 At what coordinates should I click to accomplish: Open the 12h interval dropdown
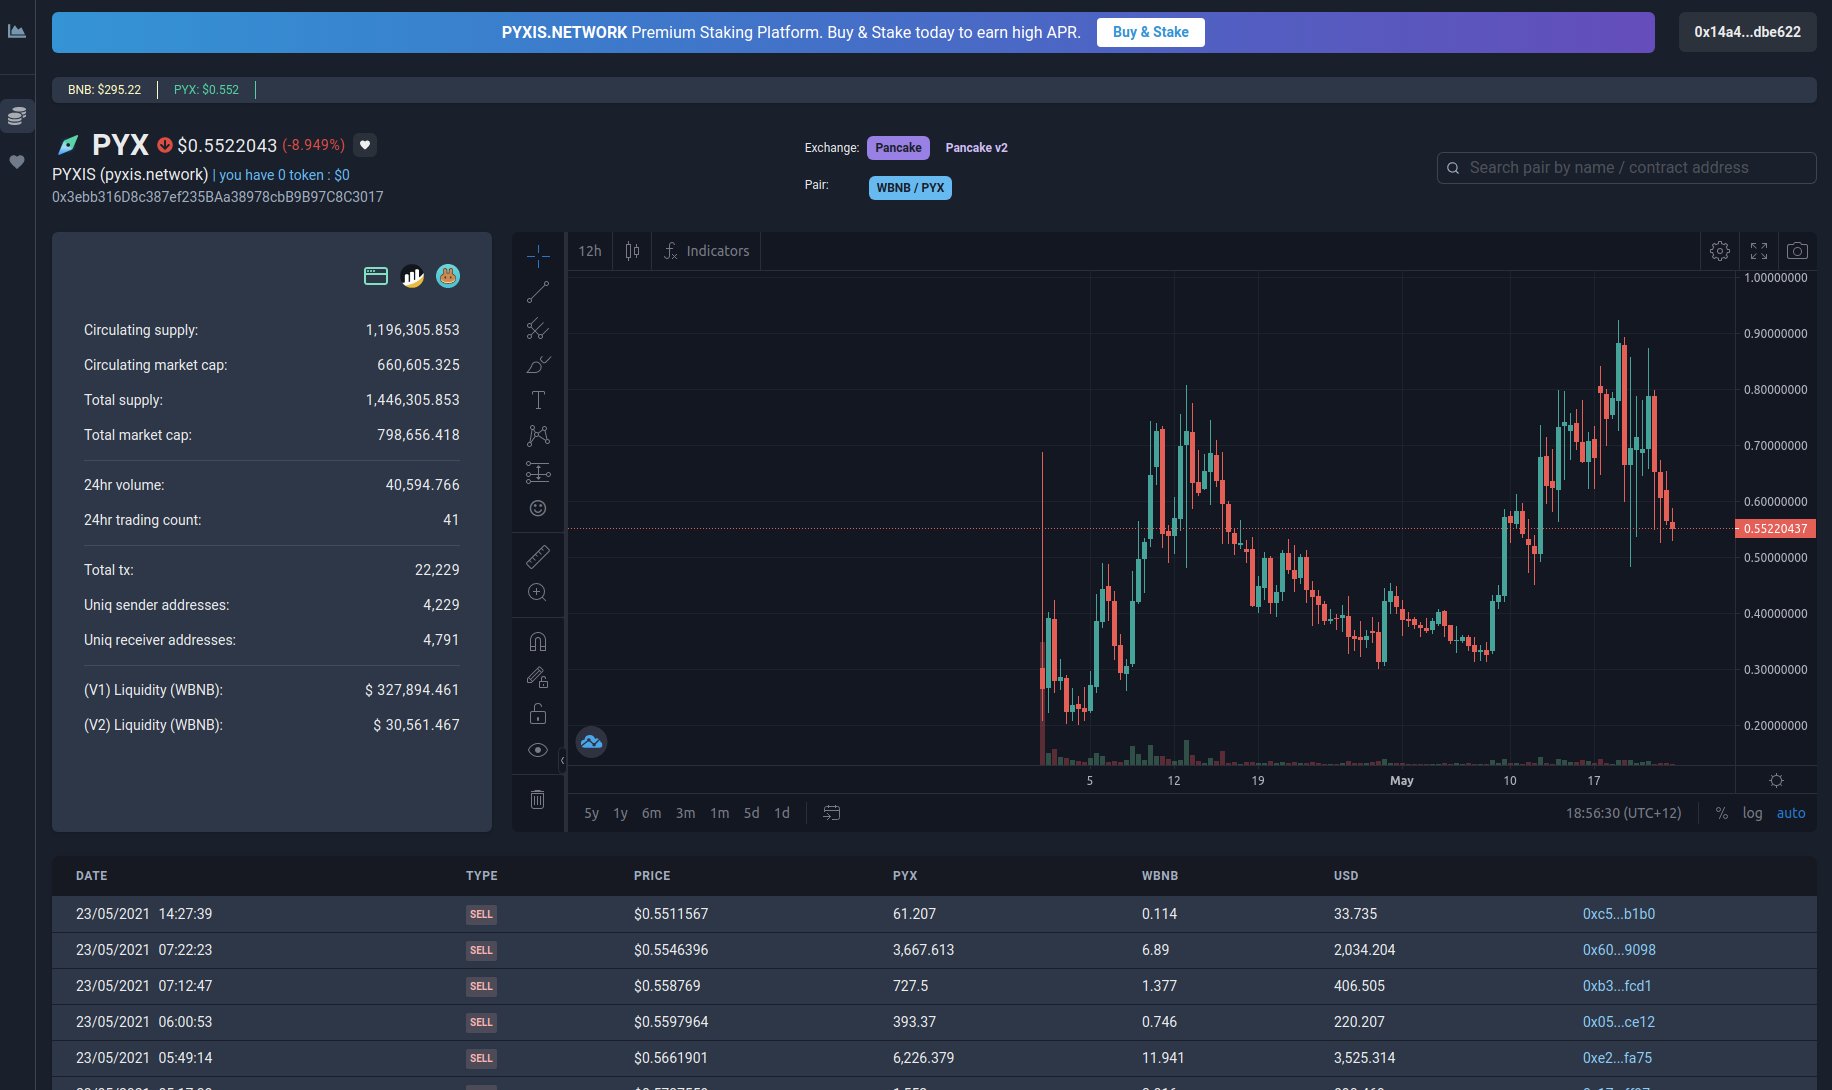[x=590, y=251]
